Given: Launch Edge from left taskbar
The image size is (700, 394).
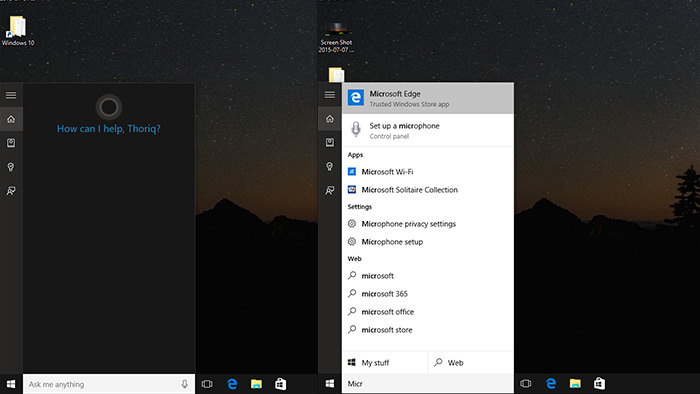Looking at the screenshot, I should click(x=232, y=384).
